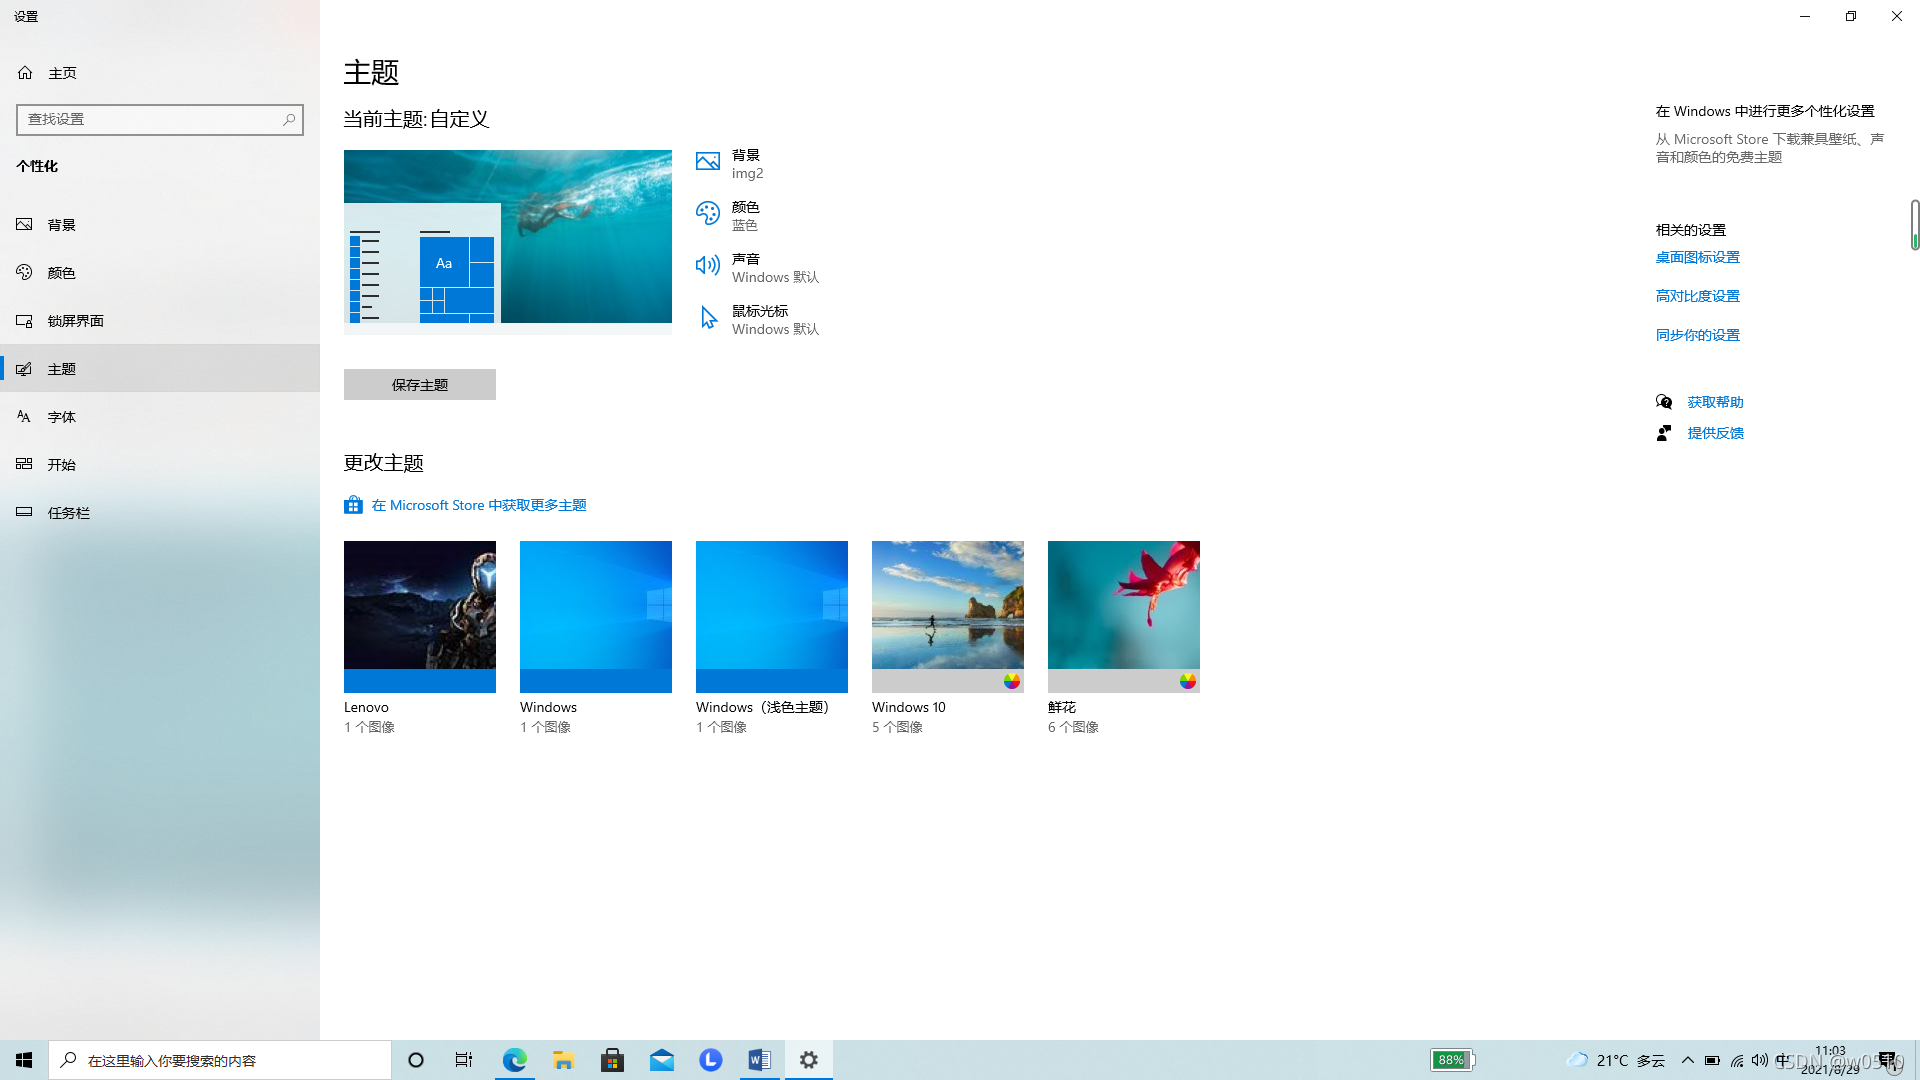Click the Home (主页) icon in sidebar

pos(25,73)
